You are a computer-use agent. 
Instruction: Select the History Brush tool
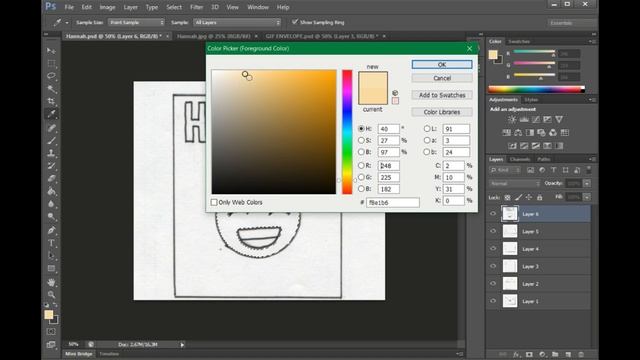pyautogui.click(x=51, y=166)
